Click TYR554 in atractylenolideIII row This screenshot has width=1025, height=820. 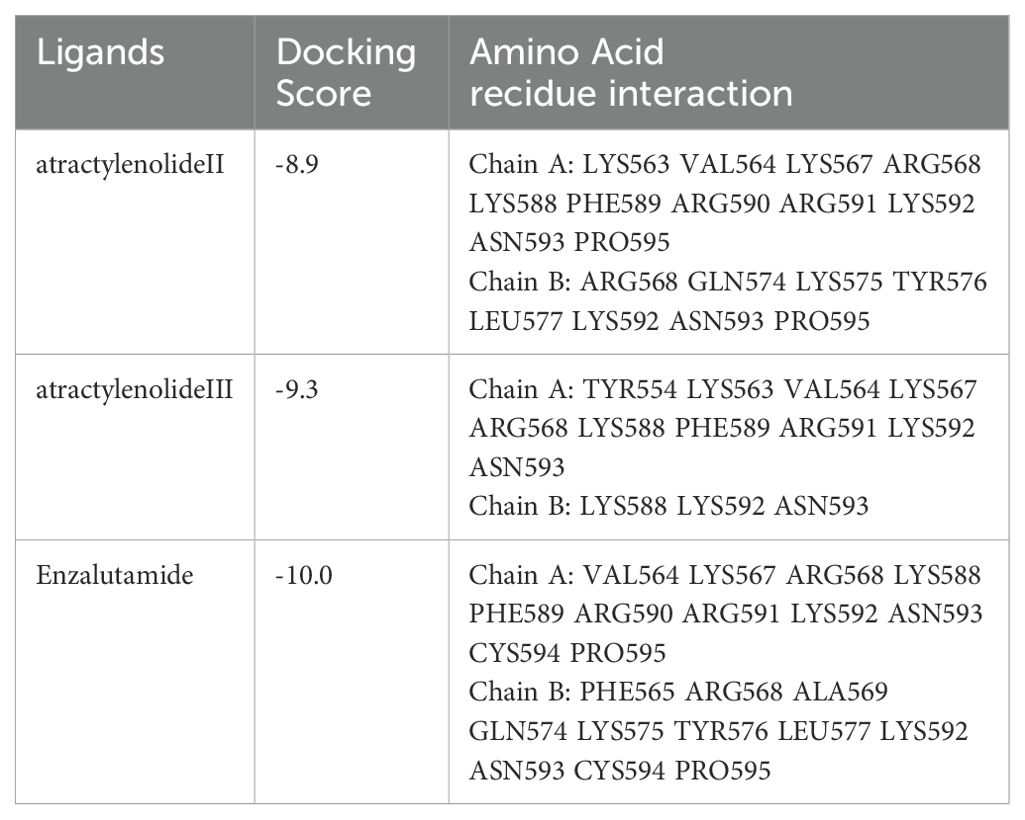(x=629, y=390)
